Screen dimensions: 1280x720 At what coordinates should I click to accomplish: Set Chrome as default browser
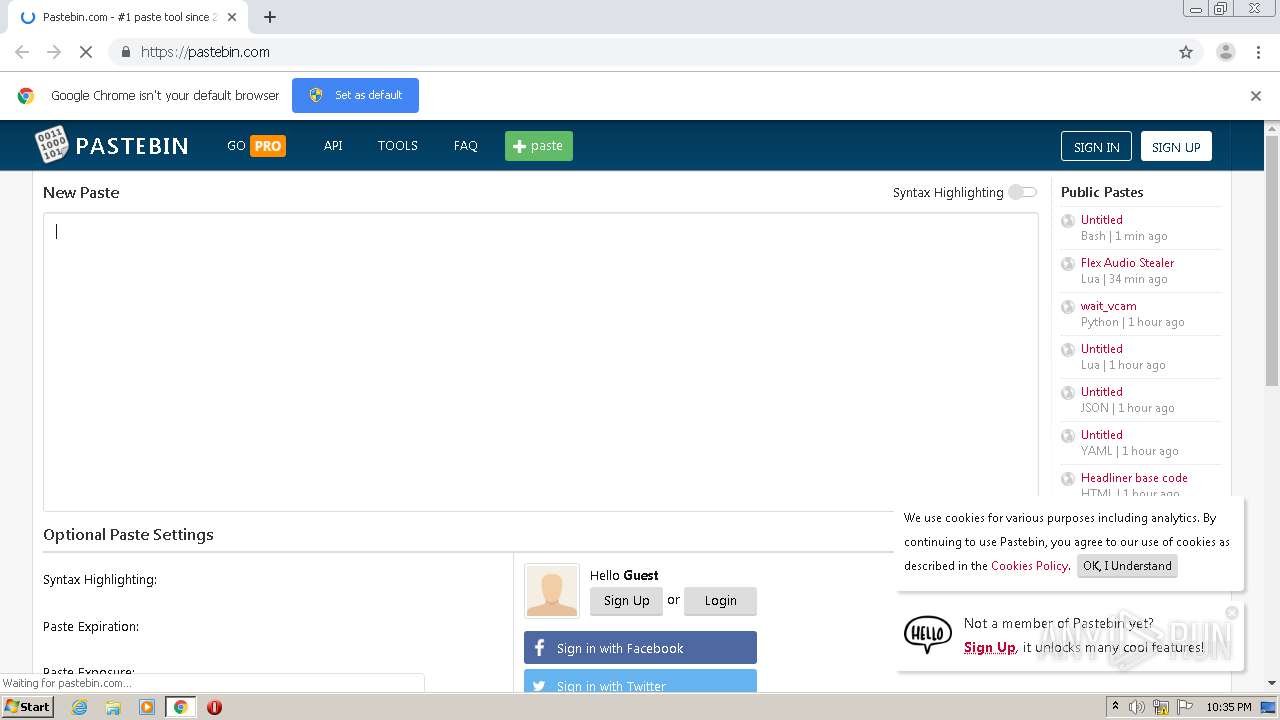tap(355, 96)
